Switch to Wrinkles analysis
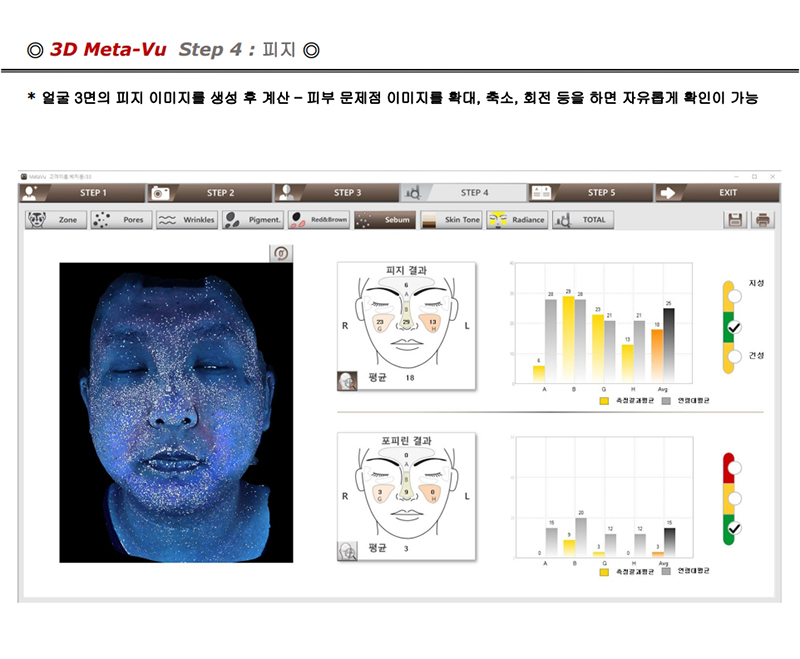Viewport: 800px width, 659px height. point(185,220)
